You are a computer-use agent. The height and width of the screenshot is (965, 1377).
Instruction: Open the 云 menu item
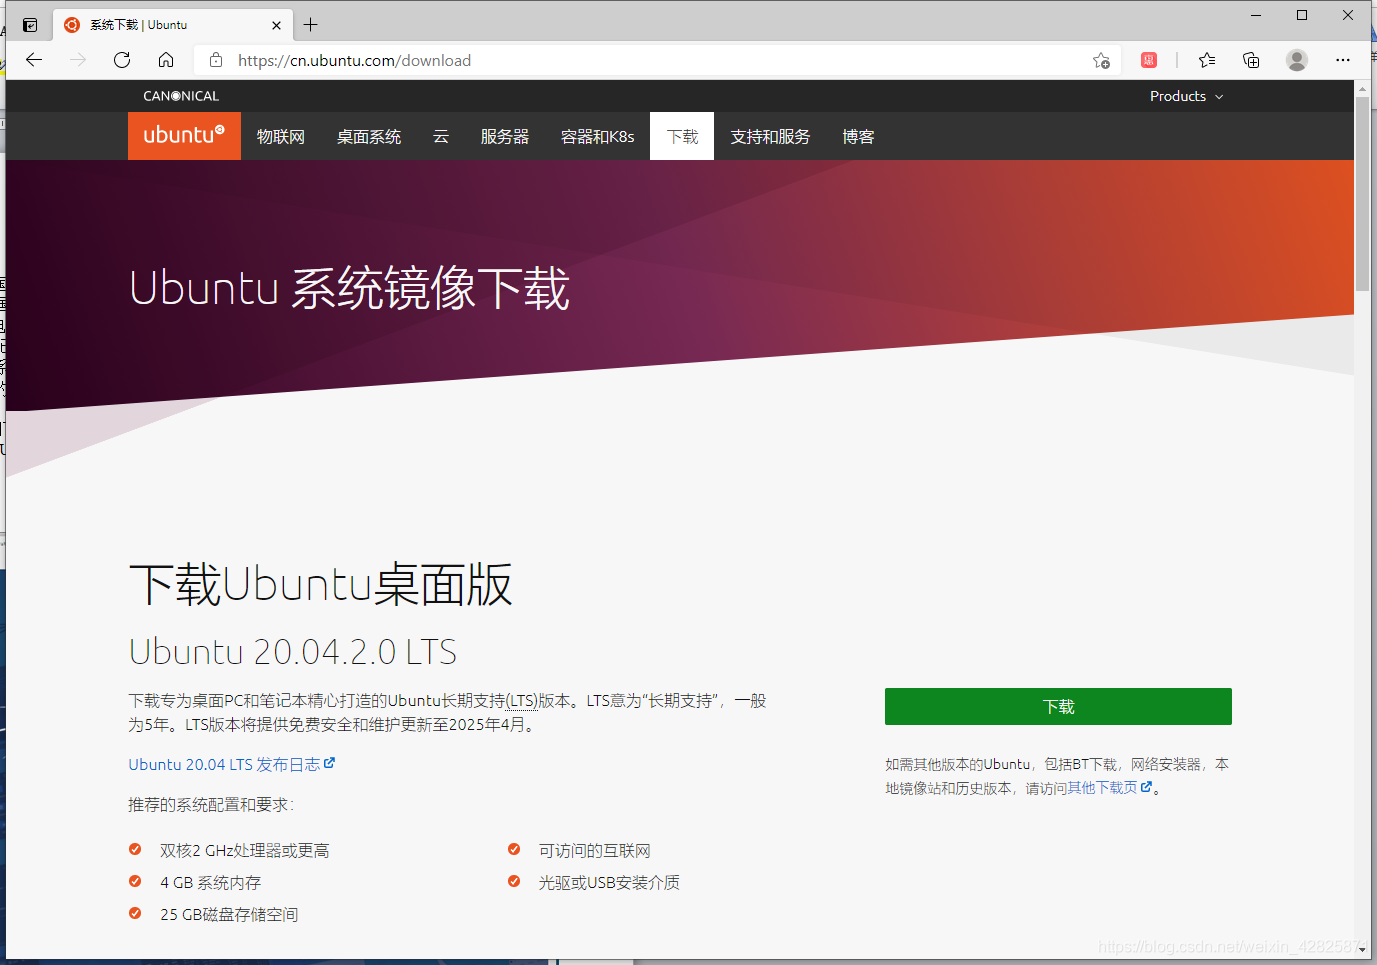[441, 136]
